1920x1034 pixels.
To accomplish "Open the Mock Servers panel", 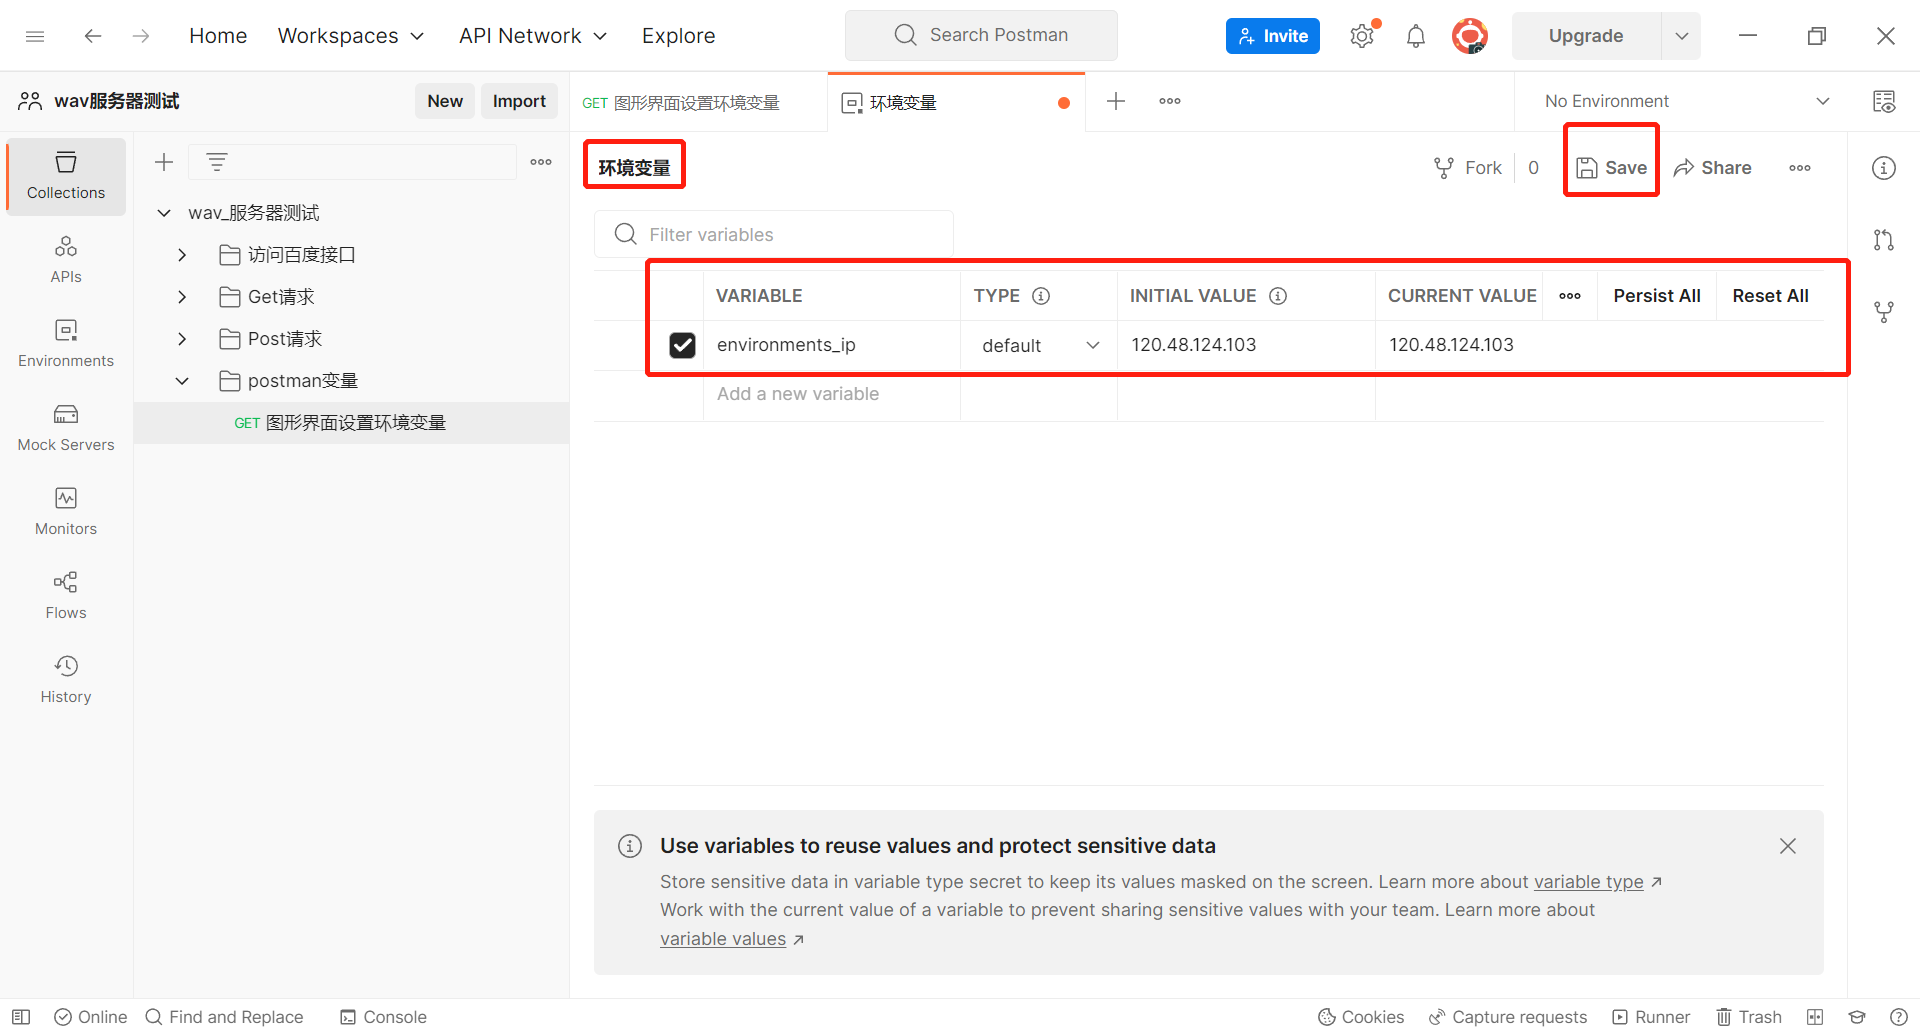I will point(66,428).
